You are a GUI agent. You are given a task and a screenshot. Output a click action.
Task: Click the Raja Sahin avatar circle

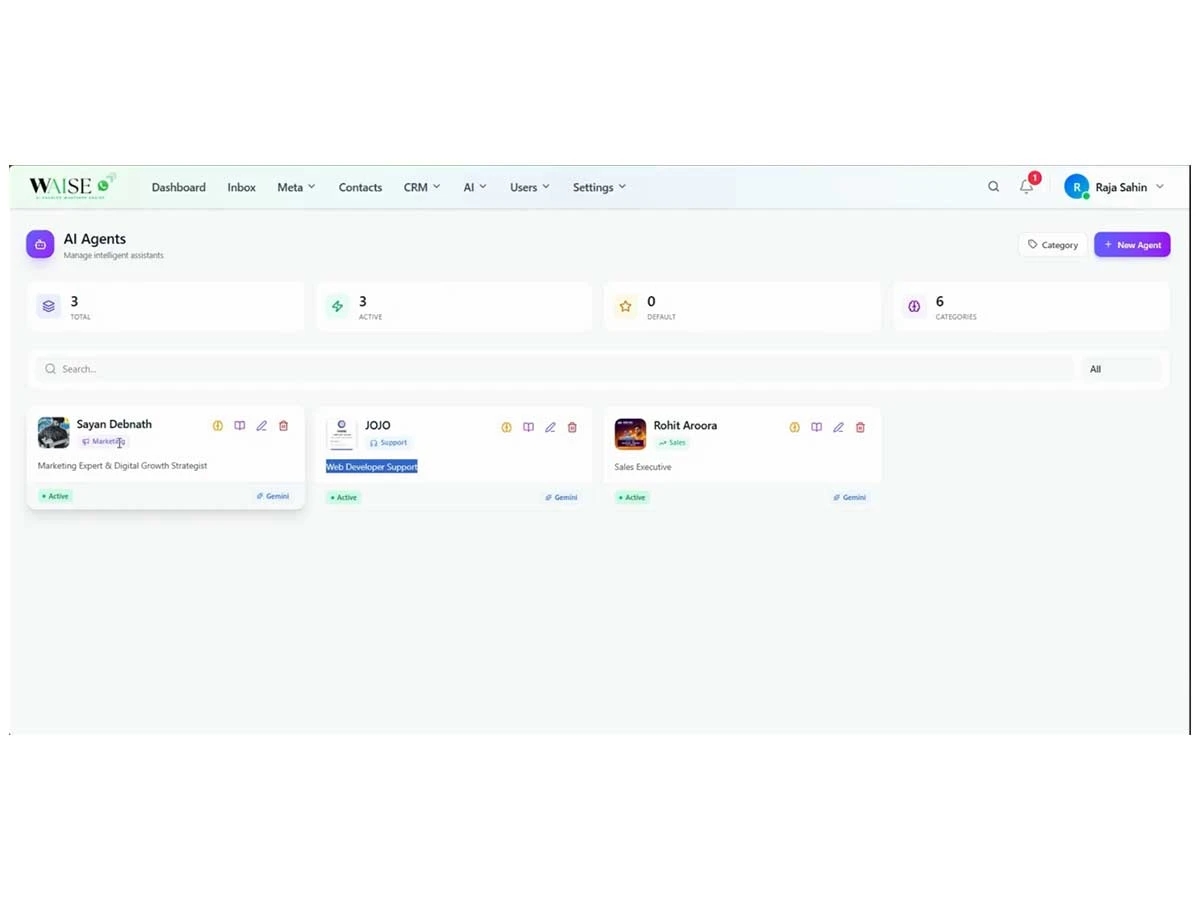1076,187
